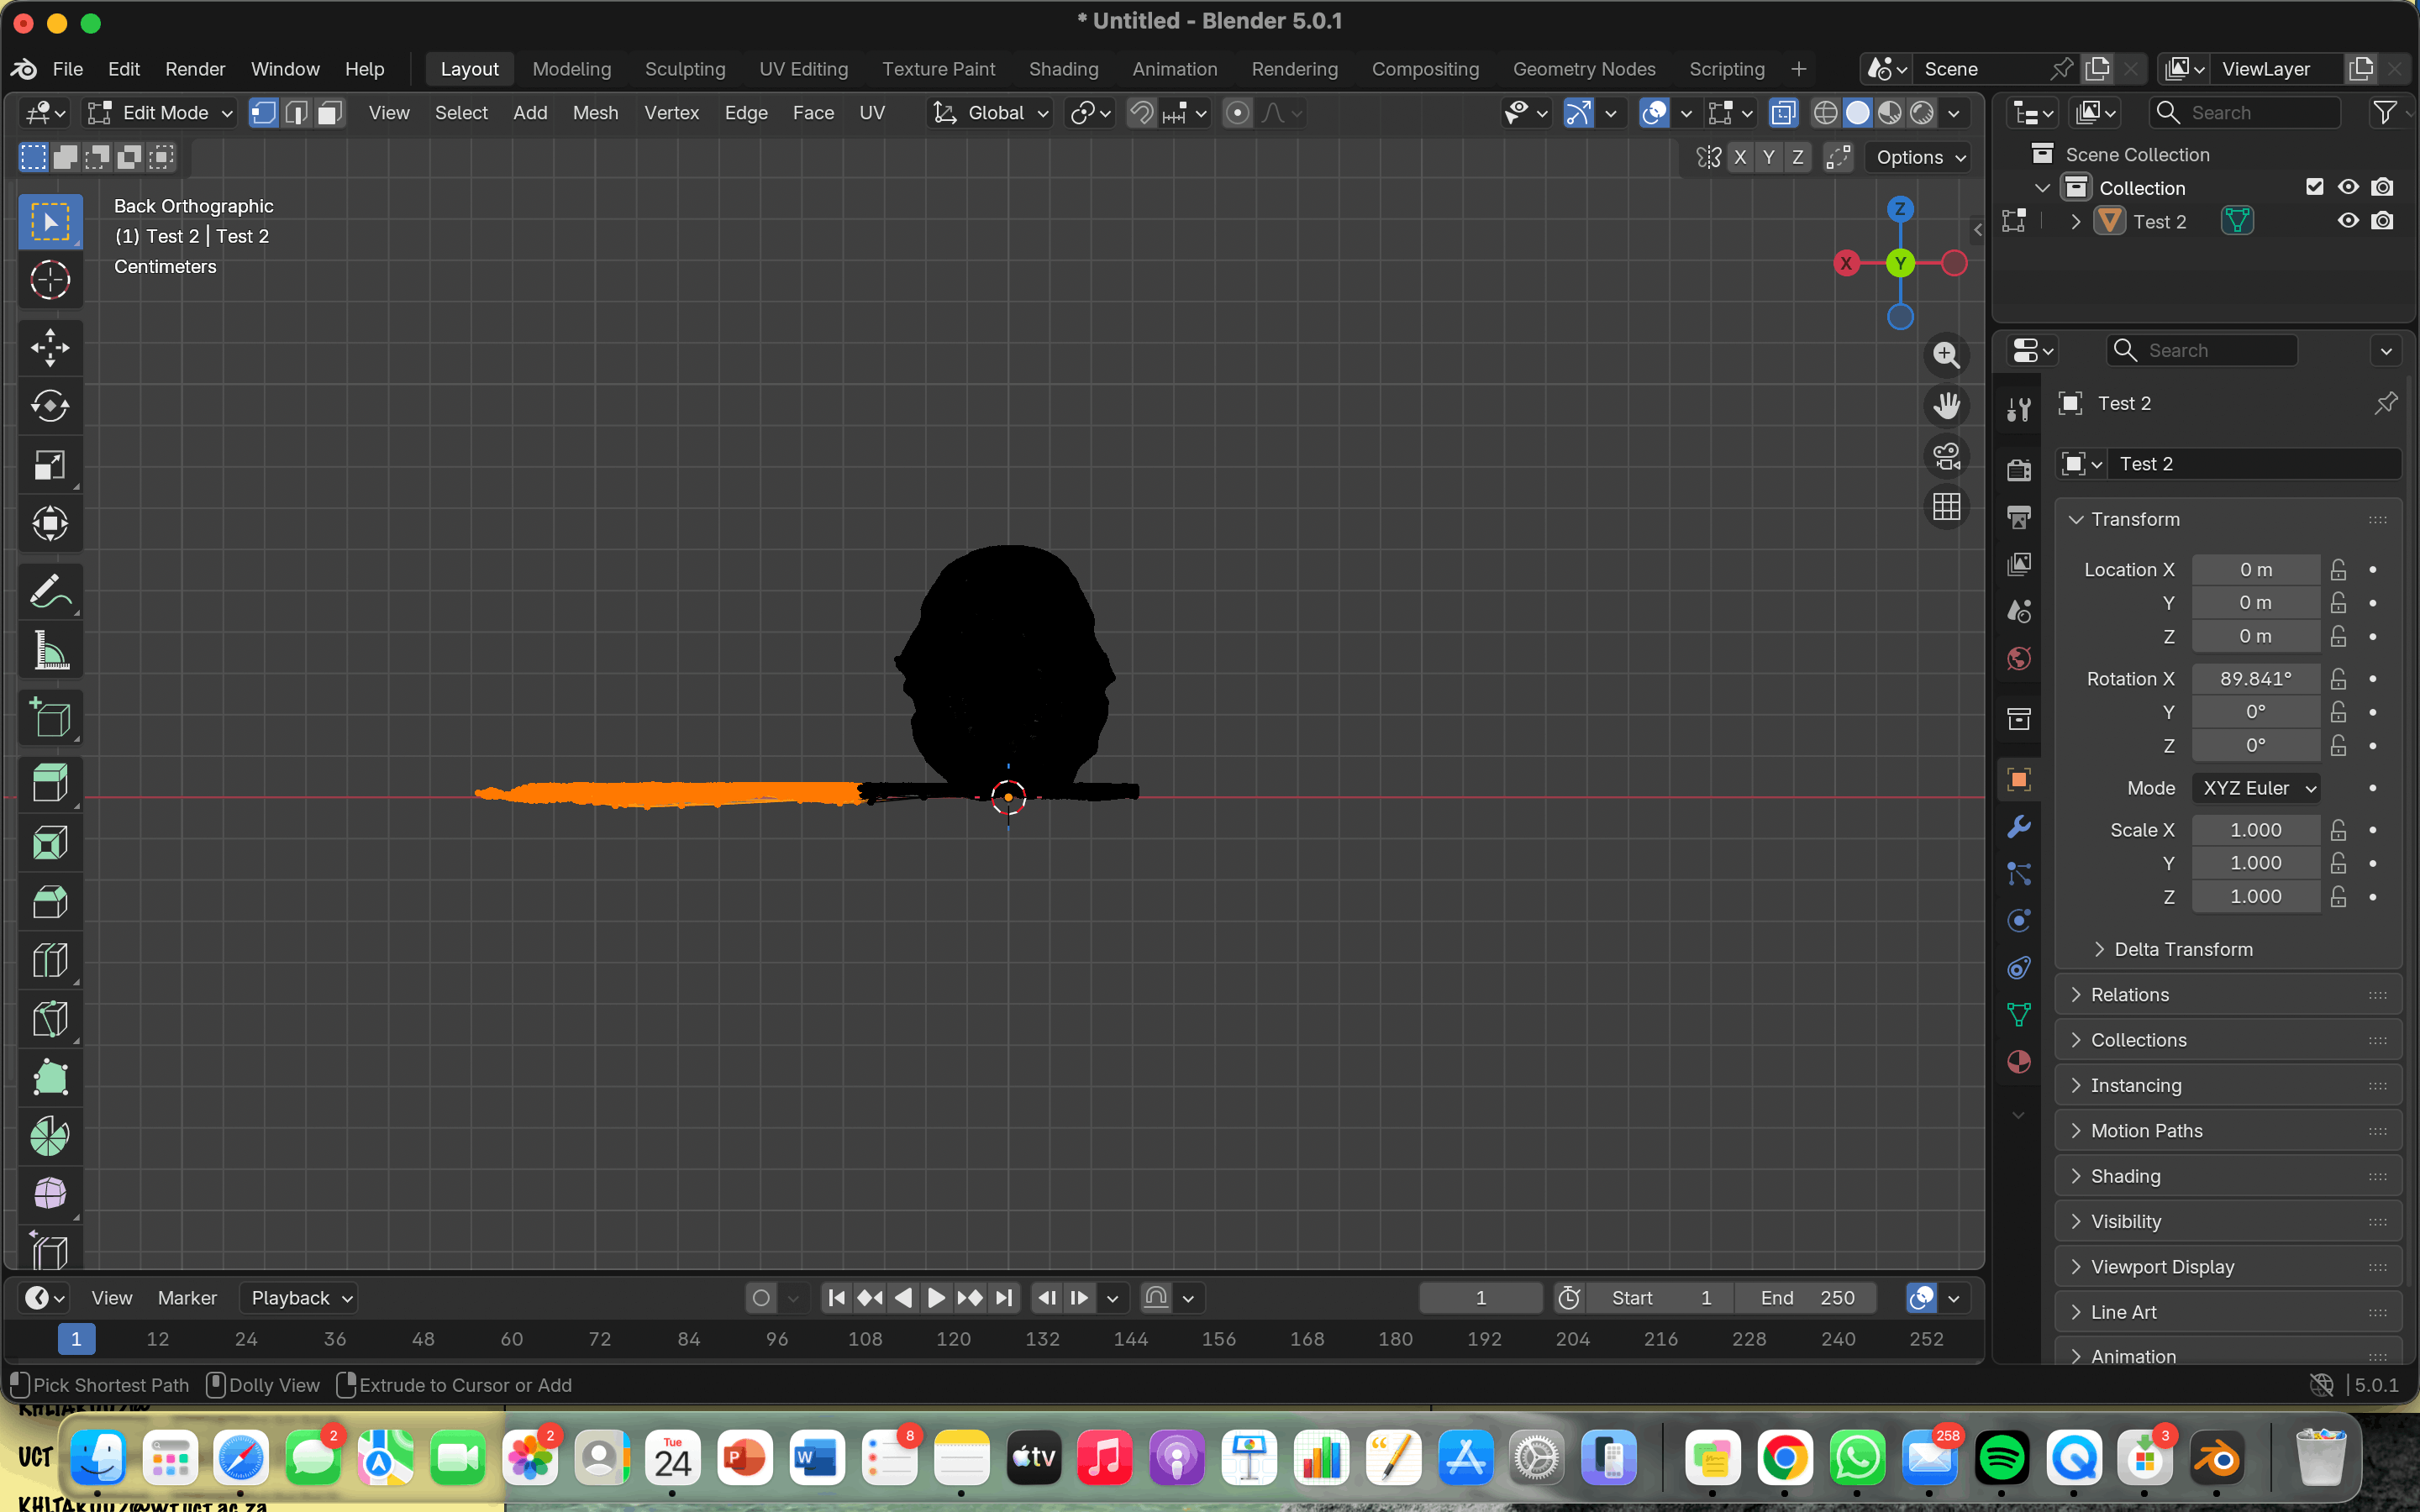
Task: Choose the Knife tool
Action: tap(49, 1019)
